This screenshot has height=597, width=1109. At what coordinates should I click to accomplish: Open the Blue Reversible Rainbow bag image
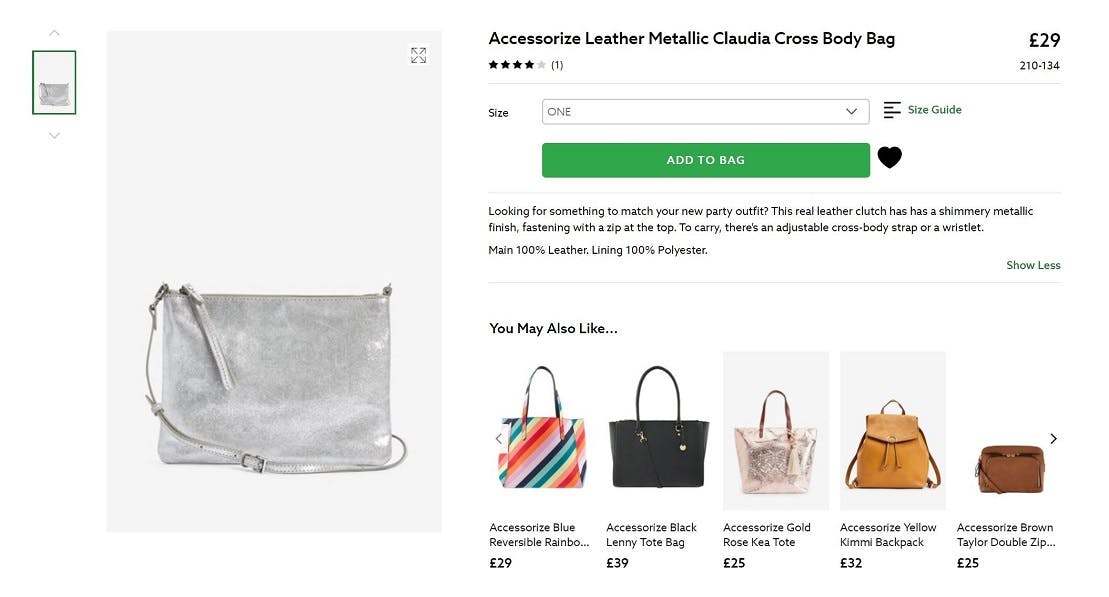541,430
